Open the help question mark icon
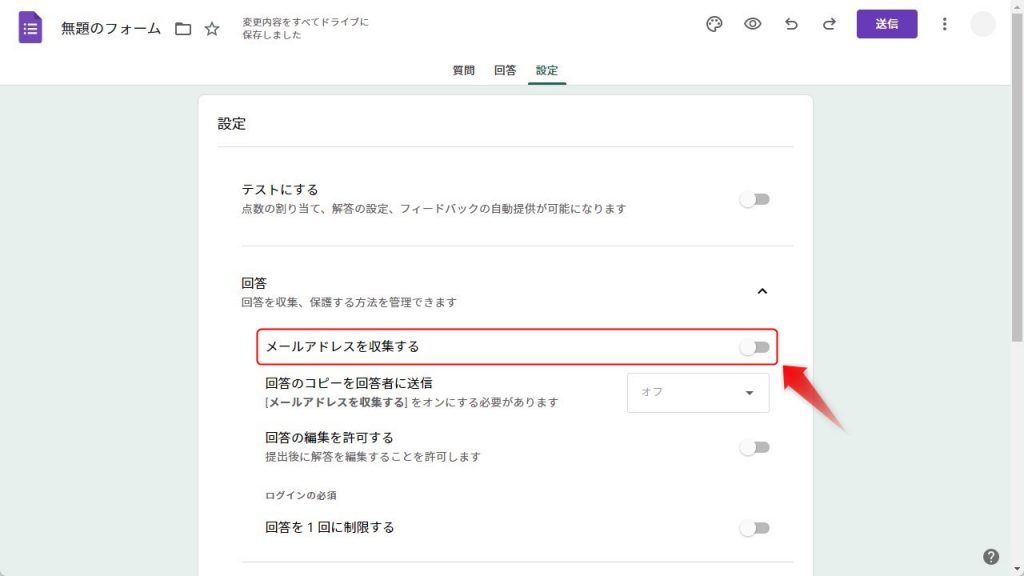 991,556
